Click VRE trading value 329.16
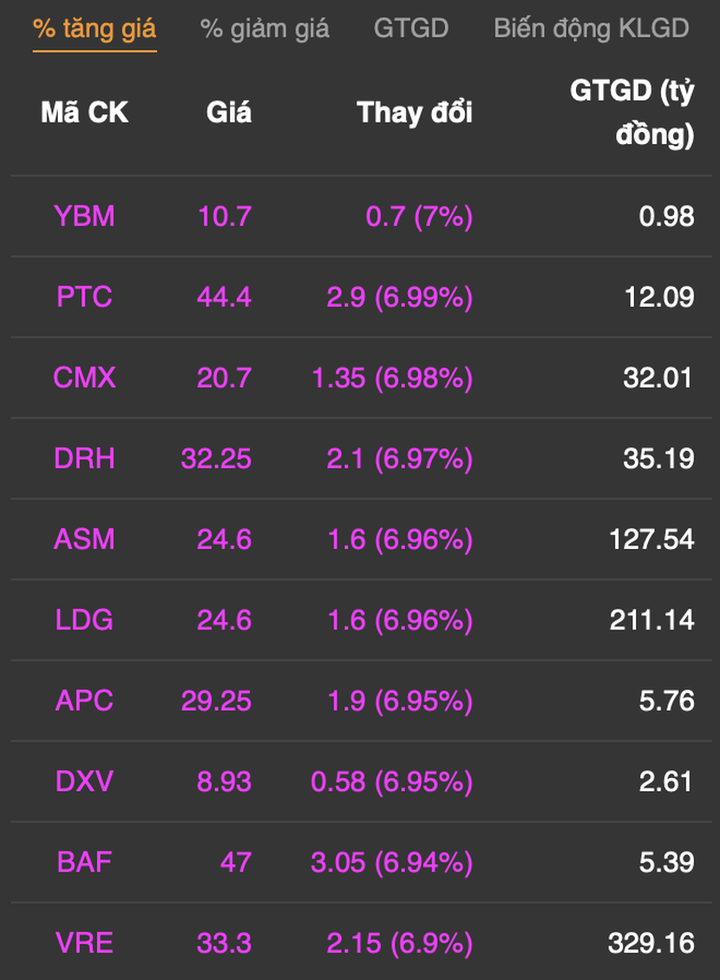The height and width of the screenshot is (980, 720). (650, 943)
